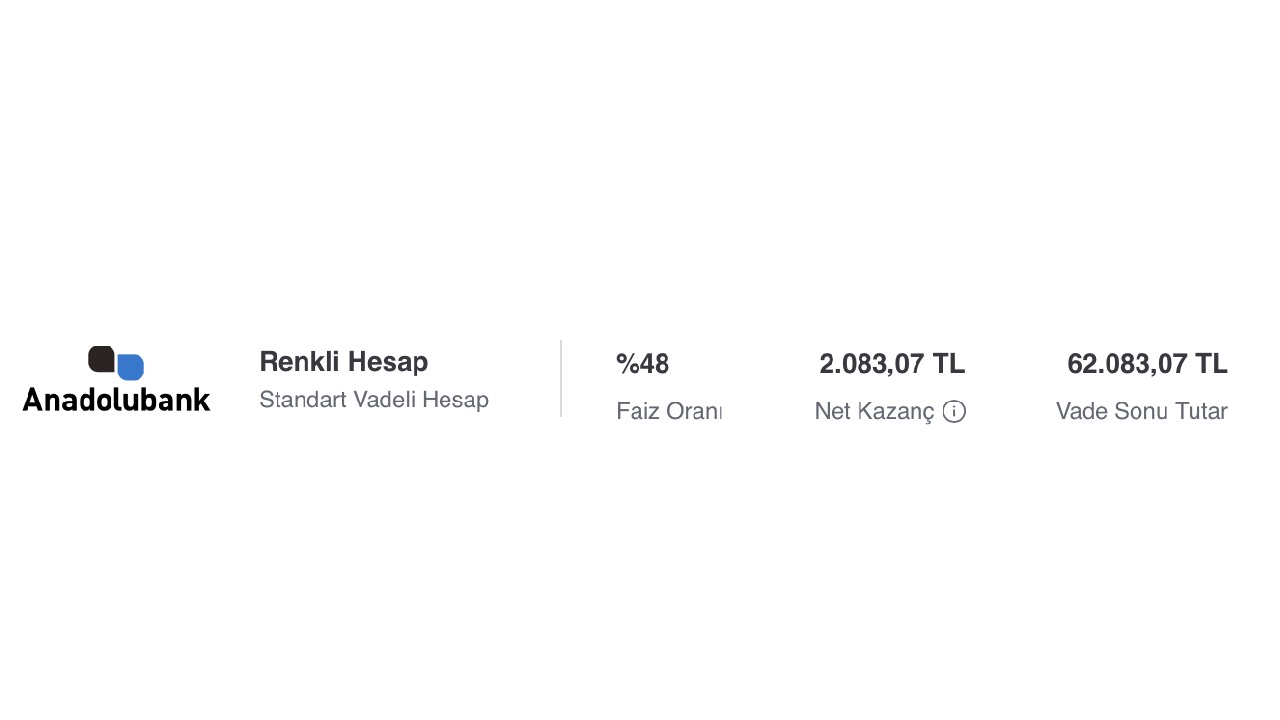Click the Vade Sonu Tutar label
Viewport: 1280px width, 720px height.
(1141, 411)
